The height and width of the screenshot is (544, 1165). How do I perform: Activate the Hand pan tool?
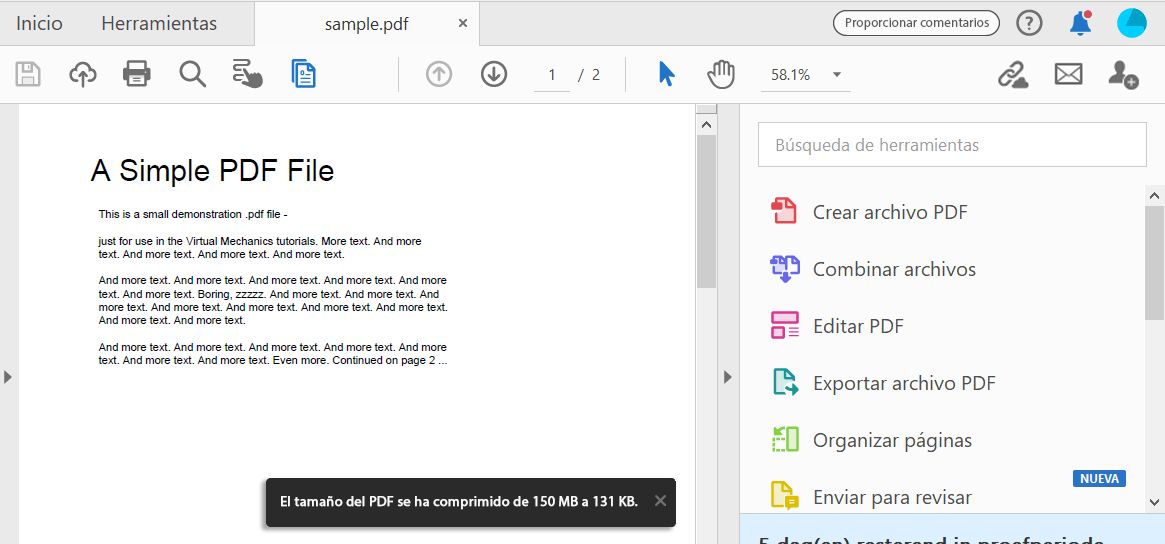click(721, 74)
